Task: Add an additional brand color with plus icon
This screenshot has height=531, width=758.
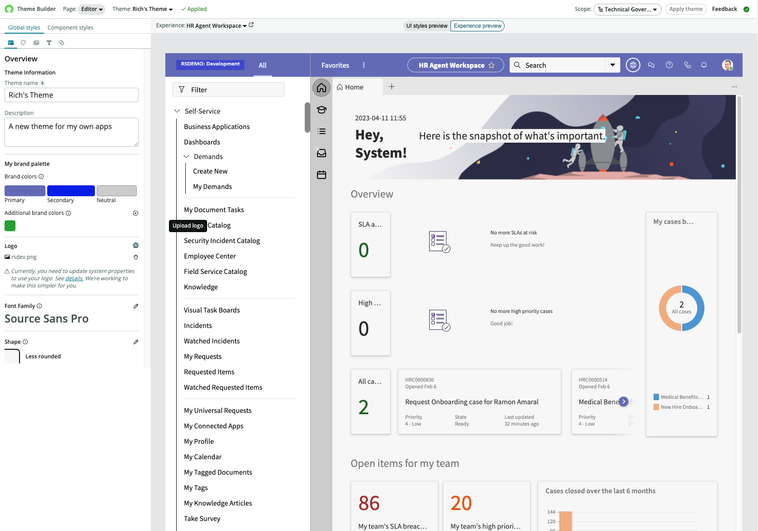Action: coord(135,213)
